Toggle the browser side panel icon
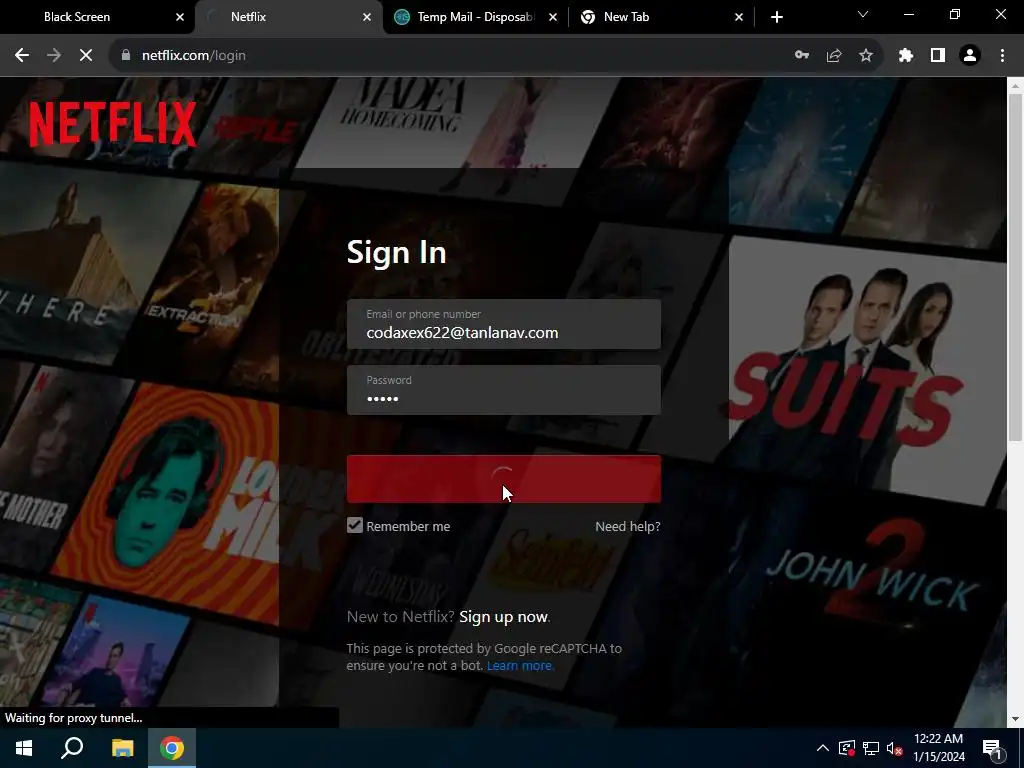This screenshot has height=768, width=1024. [938, 56]
